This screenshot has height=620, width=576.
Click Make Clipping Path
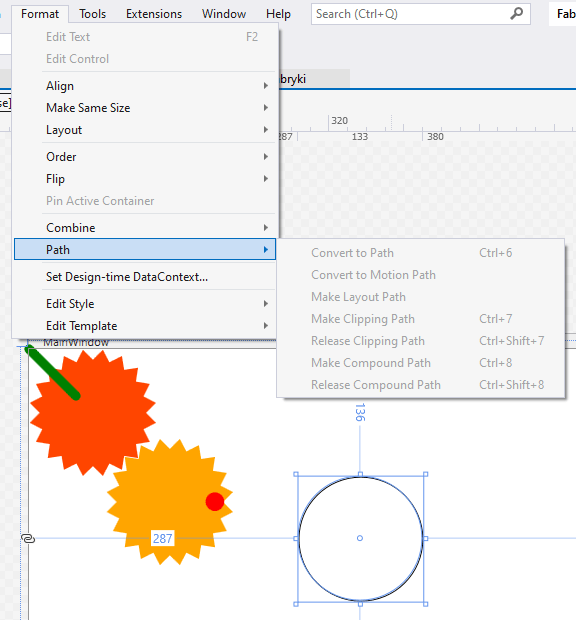[x=421, y=319]
